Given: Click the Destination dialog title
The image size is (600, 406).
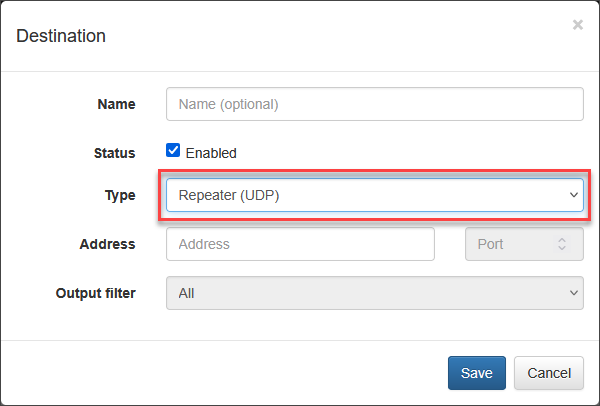Looking at the screenshot, I should [x=61, y=36].
